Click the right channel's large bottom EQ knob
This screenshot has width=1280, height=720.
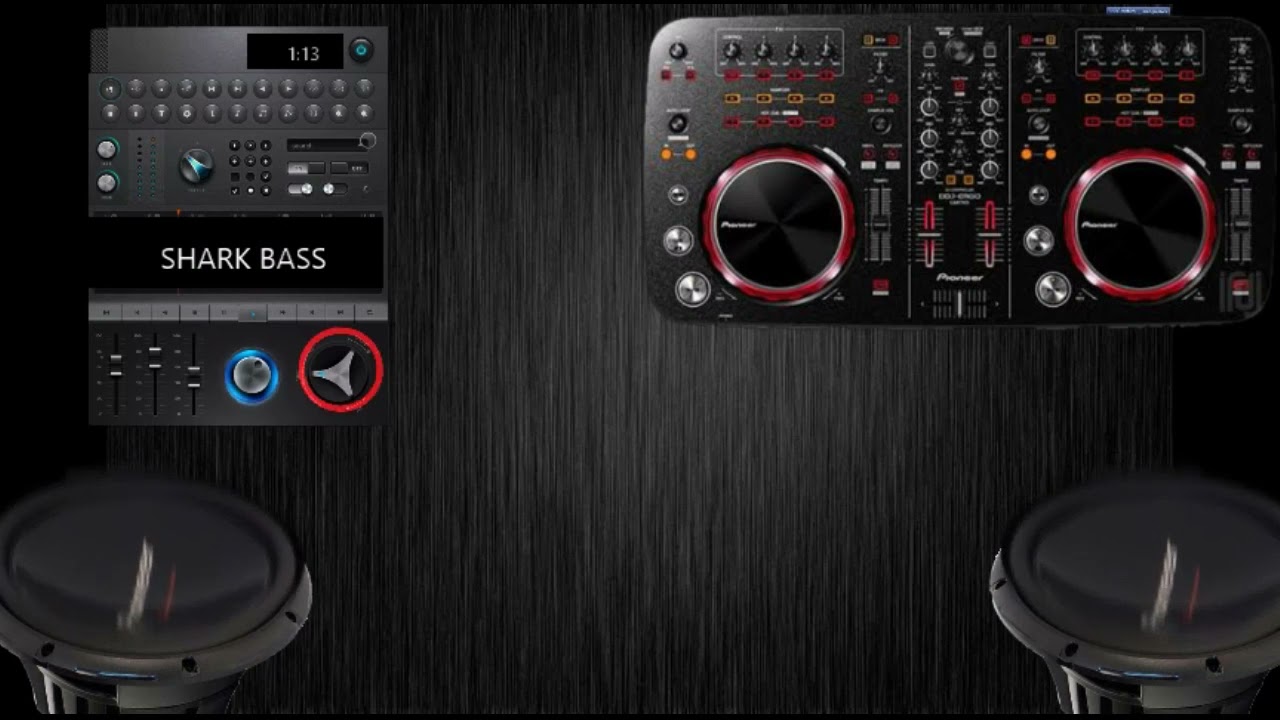point(990,169)
